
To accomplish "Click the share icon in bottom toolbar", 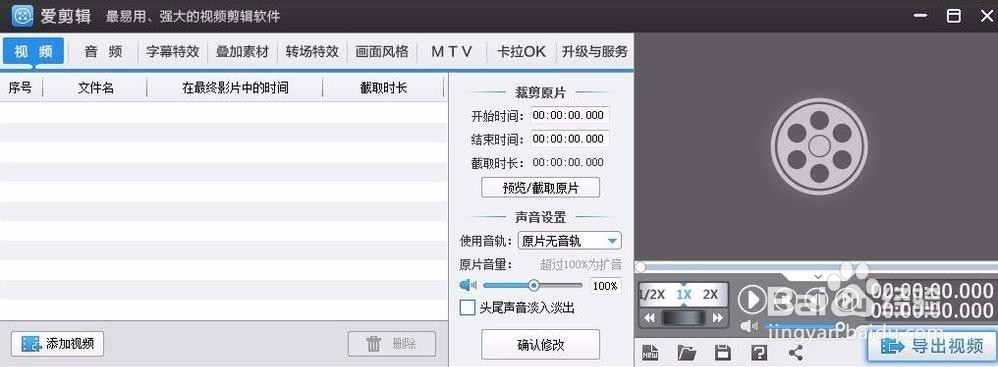I will coord(796,352).
